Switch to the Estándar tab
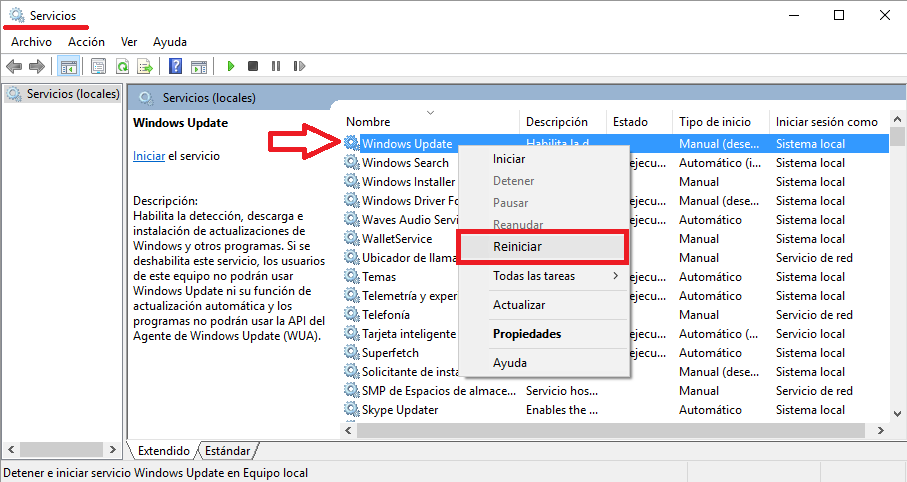This screenshot has height=482, width=907. [x=227, y=450]
